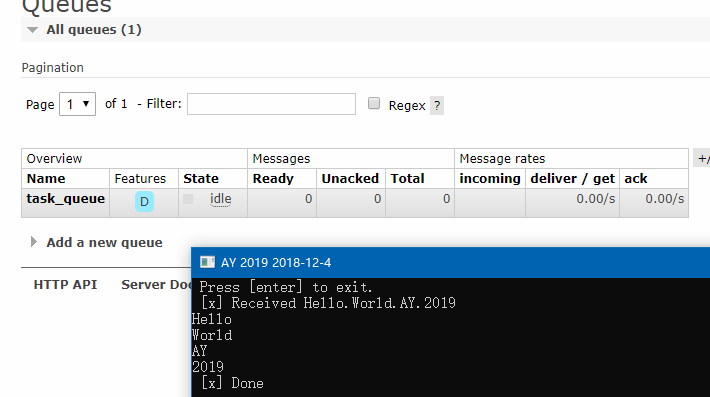Click the [x] Done console line
This screenshot has height=397, width=710.
coord(232,383)
